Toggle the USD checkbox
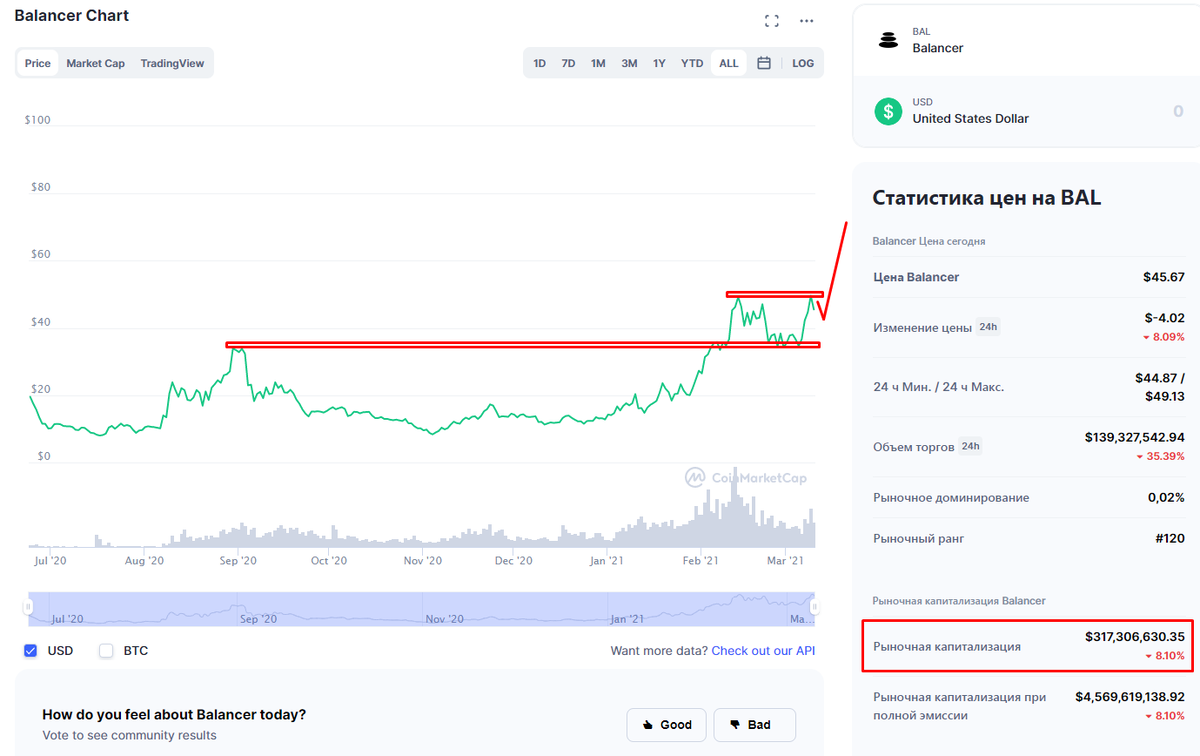 pyautogui.click(x=30, y=651)
